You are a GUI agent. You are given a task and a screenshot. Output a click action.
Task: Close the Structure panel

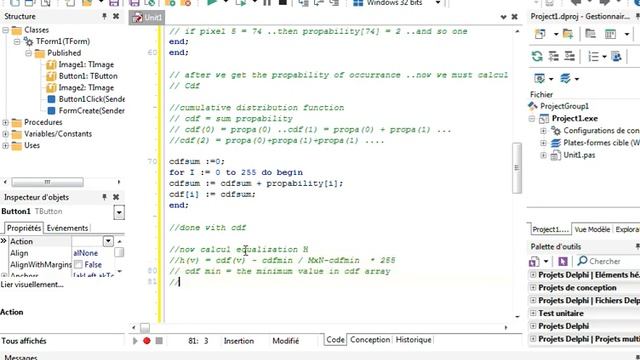click(116, 16)
